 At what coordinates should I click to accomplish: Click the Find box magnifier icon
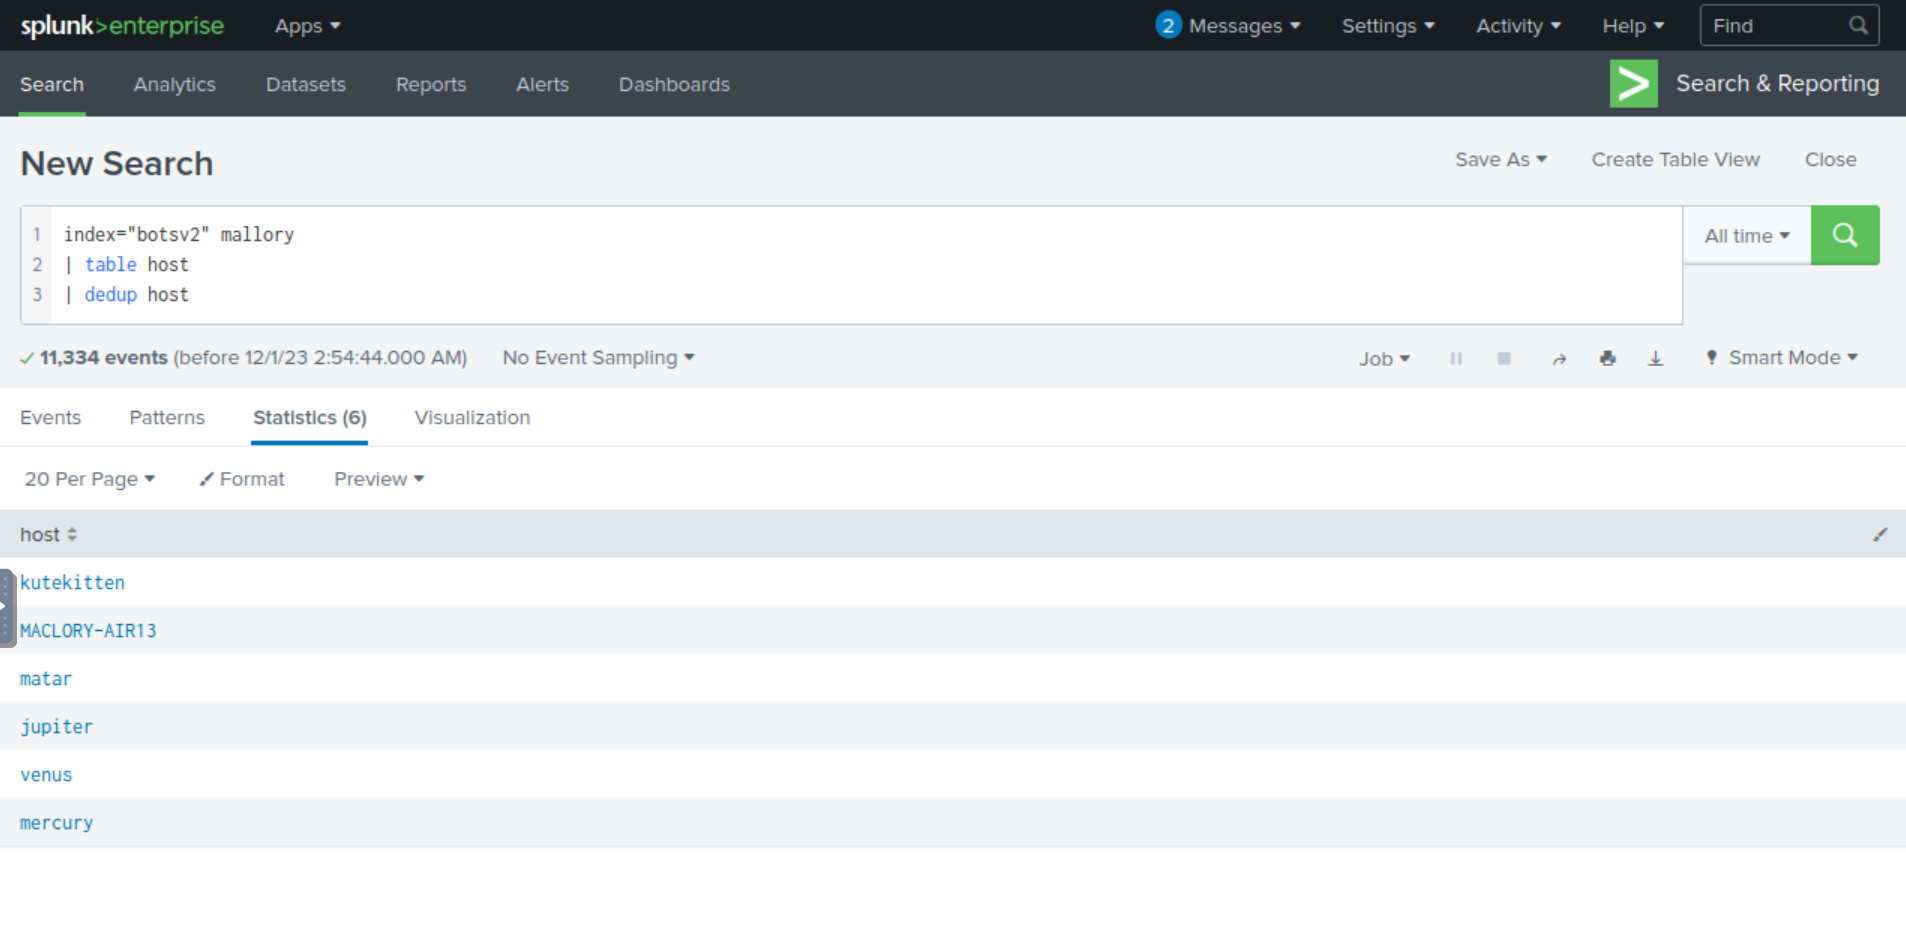click(x=1858, y=26)
